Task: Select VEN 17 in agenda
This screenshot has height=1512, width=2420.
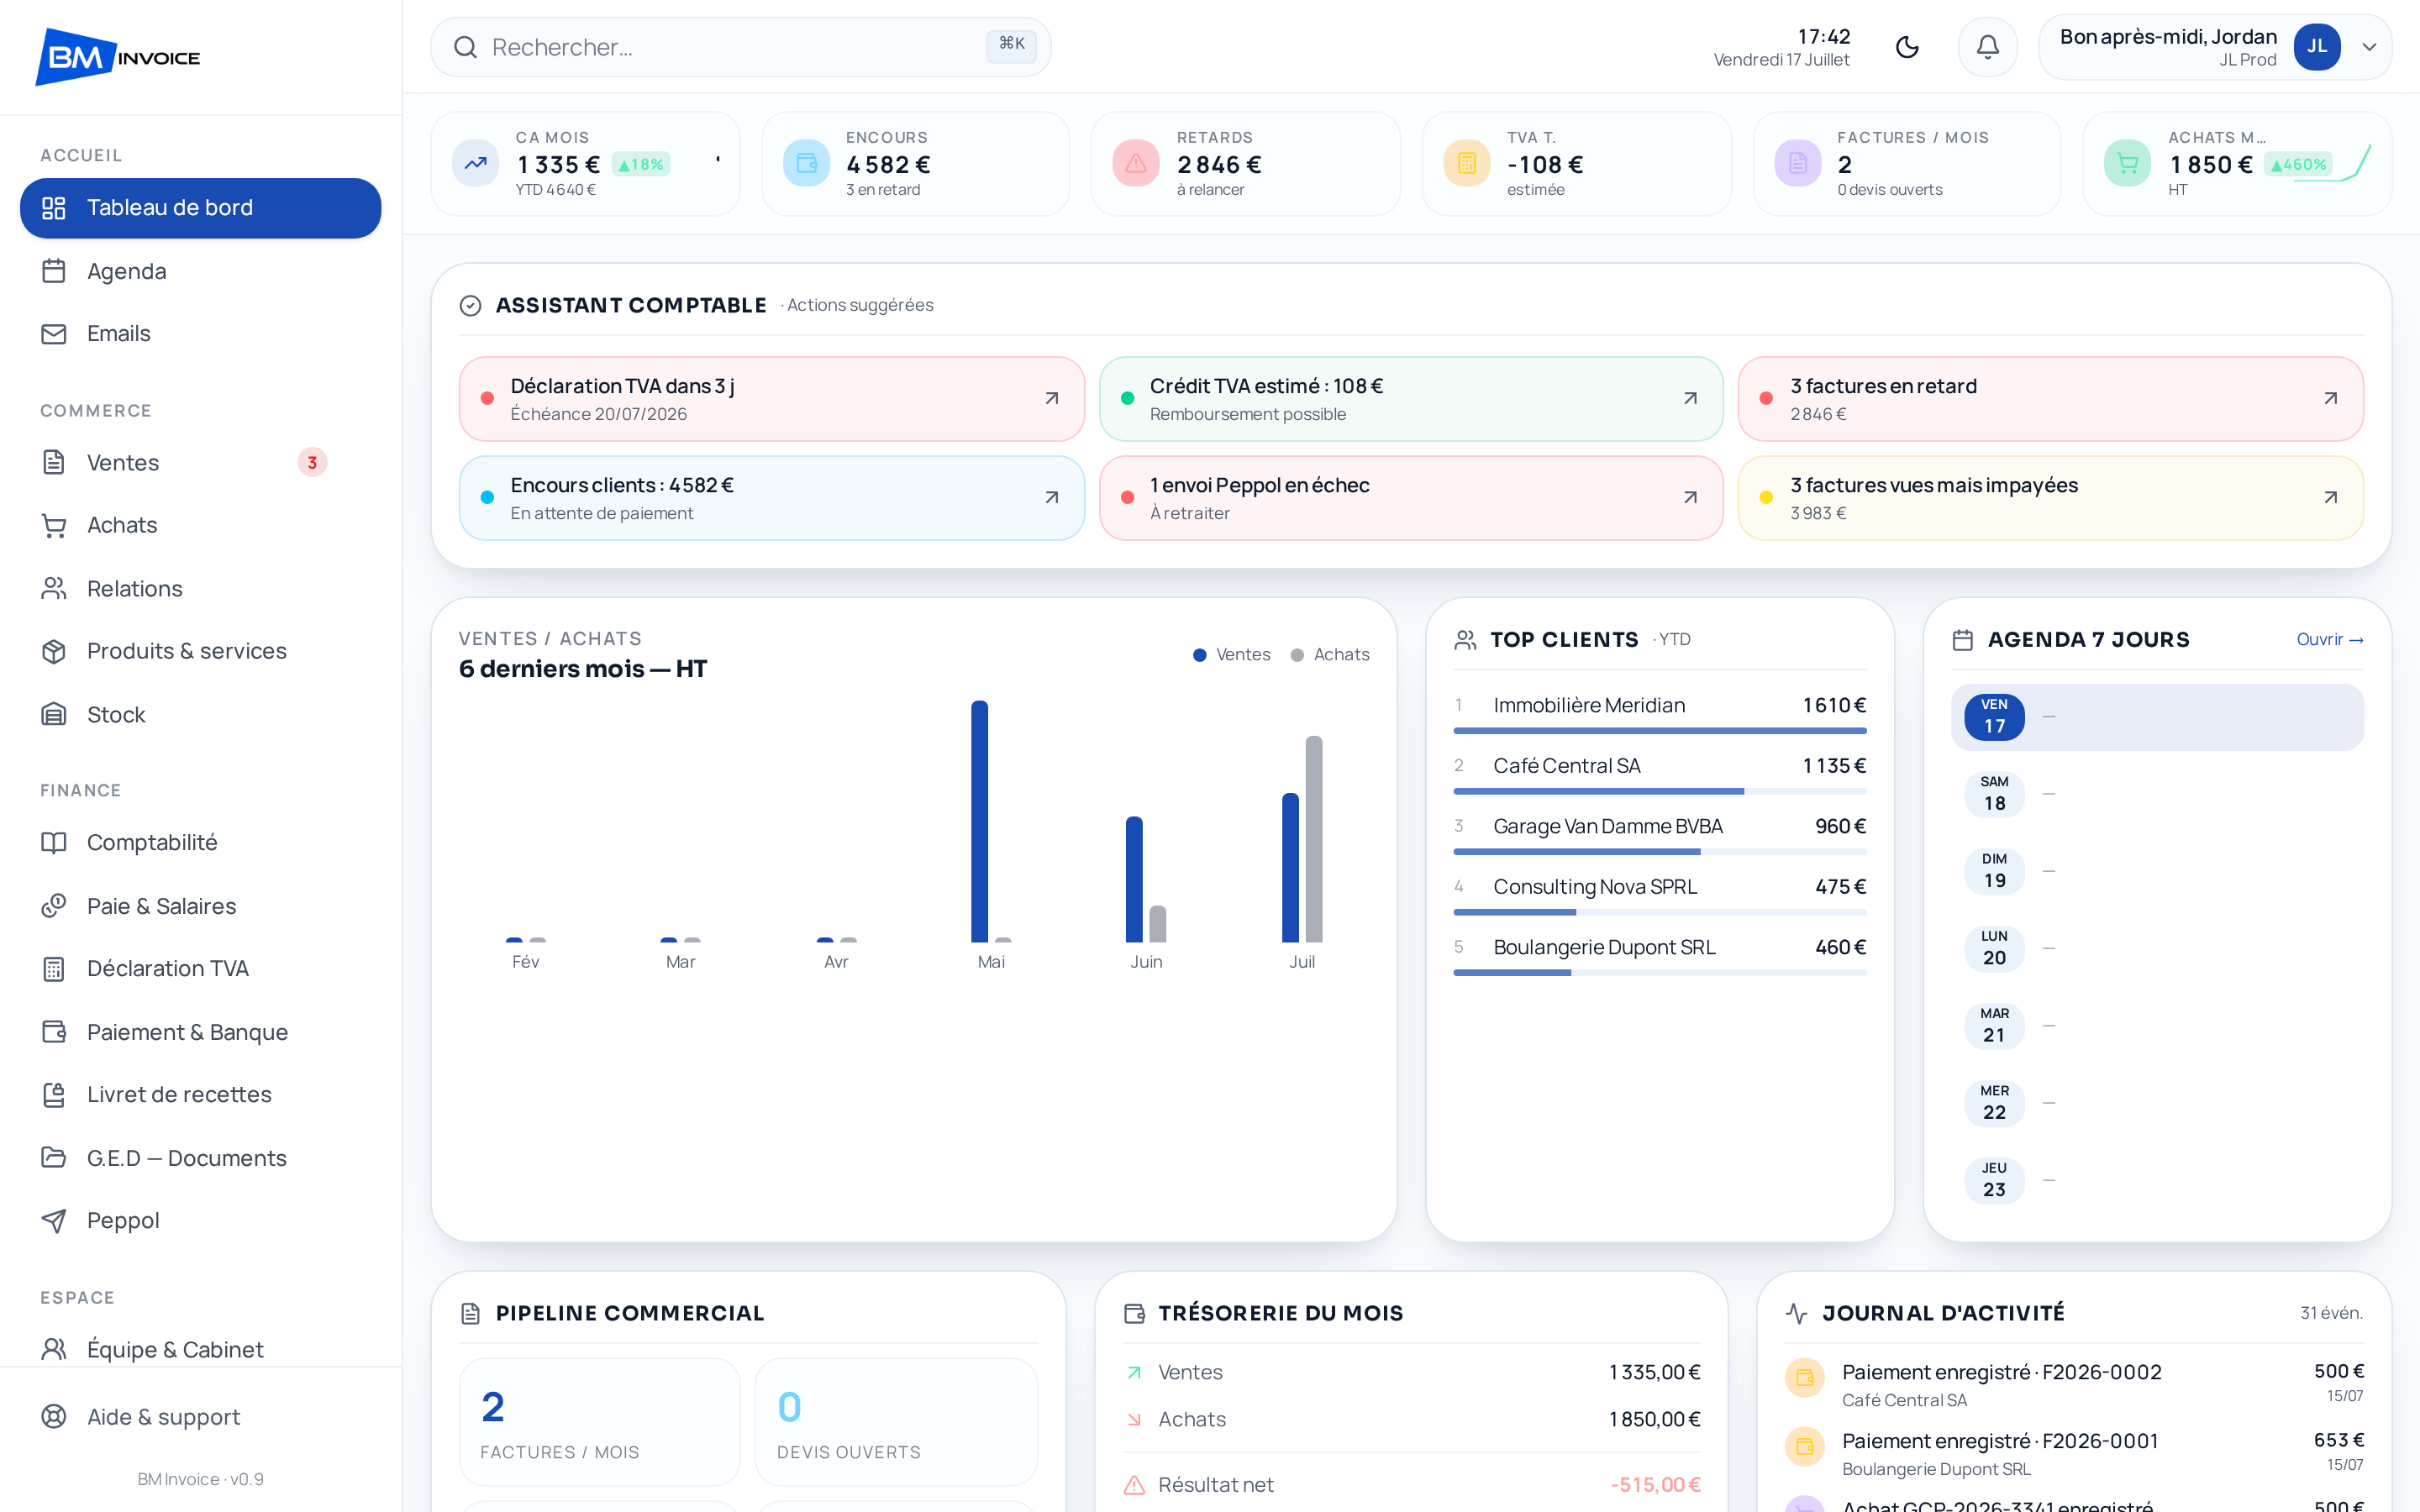Action: pos(2157,717)
